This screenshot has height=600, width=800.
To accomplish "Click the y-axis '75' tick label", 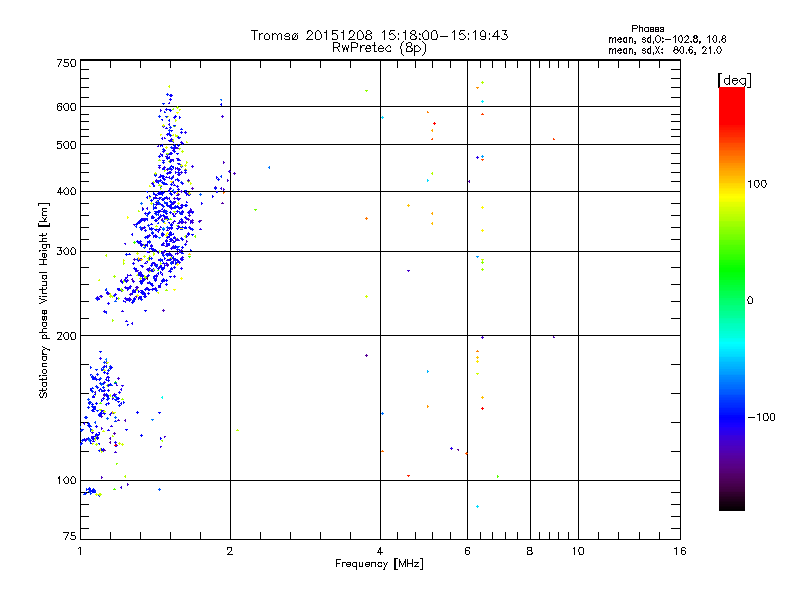I will [70, 536].
